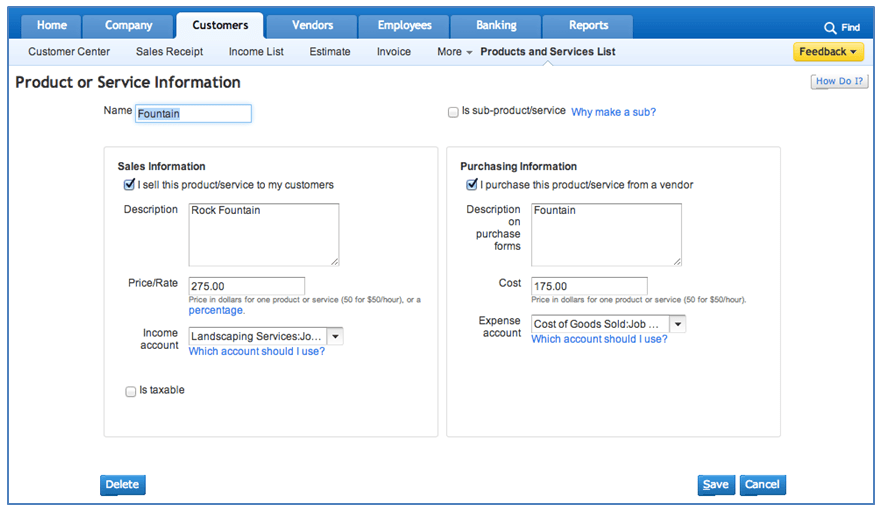
Task: Click the Cost field showing 175.00
Action: pos(589,286)
